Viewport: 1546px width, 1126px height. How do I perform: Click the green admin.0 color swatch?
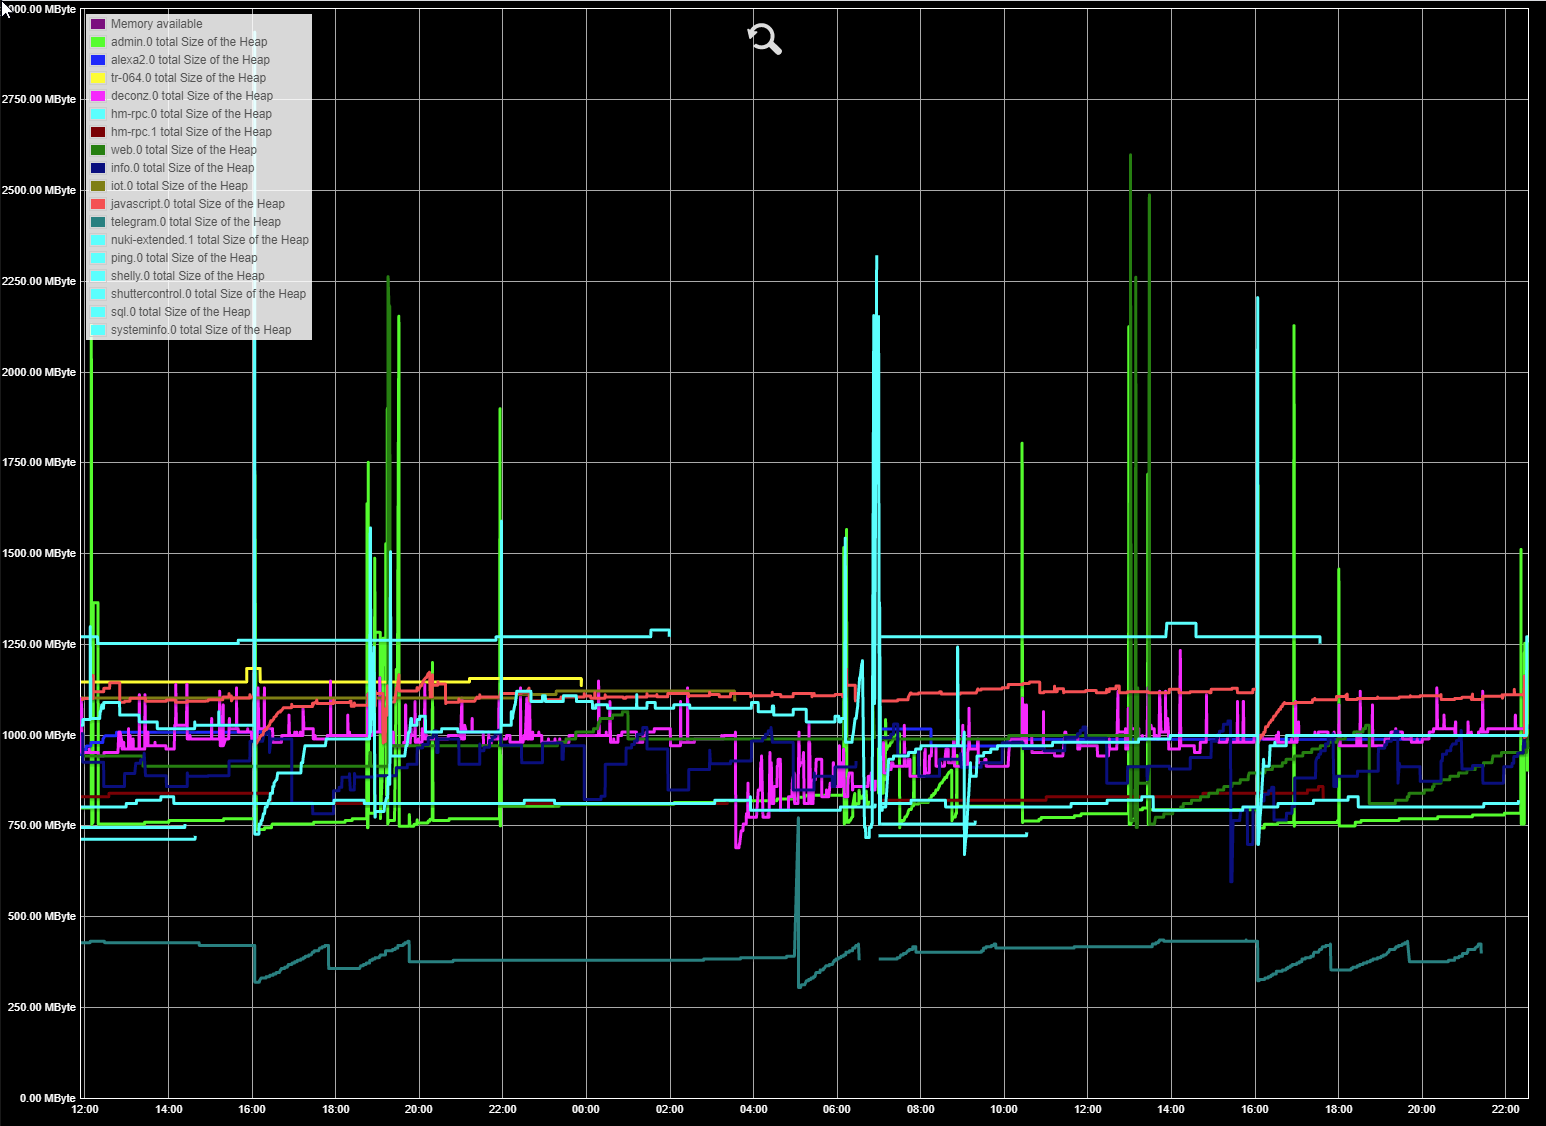coord(98,42)
